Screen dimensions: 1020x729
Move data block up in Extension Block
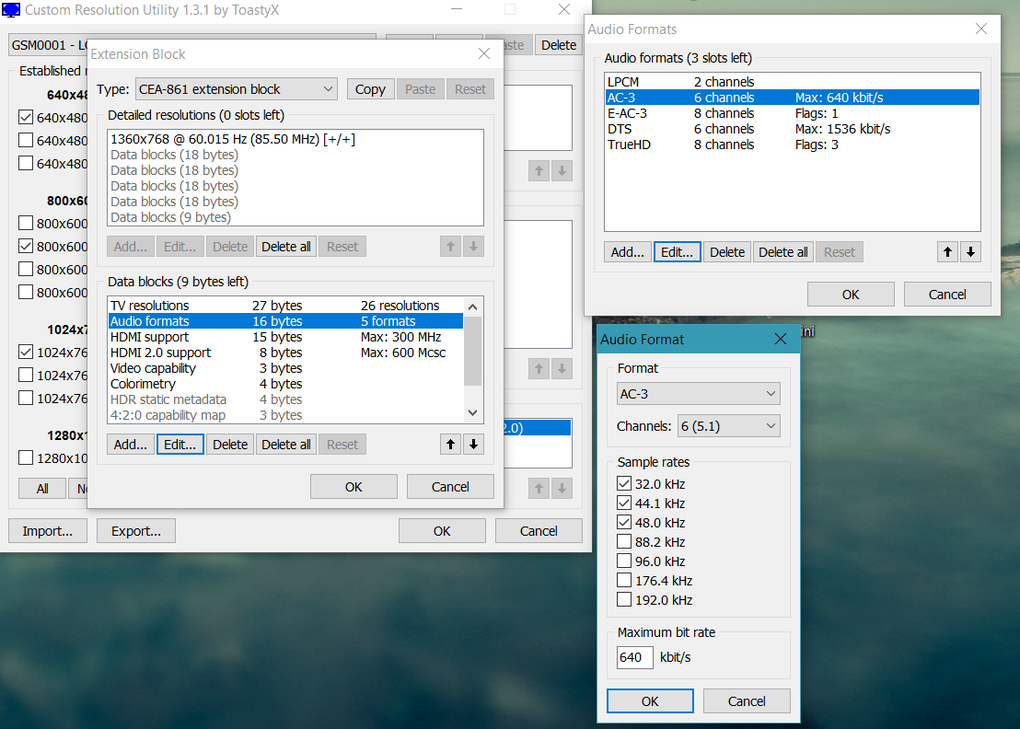[x=450, y=444]
